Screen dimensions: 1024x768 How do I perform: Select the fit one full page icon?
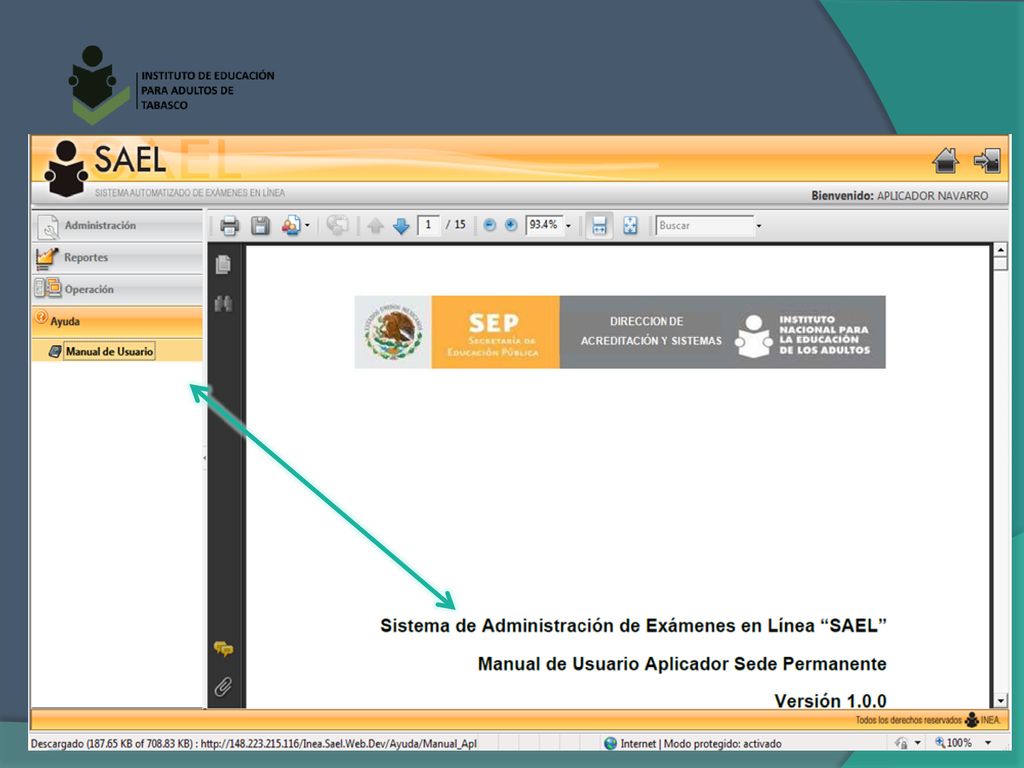(630, 226)
